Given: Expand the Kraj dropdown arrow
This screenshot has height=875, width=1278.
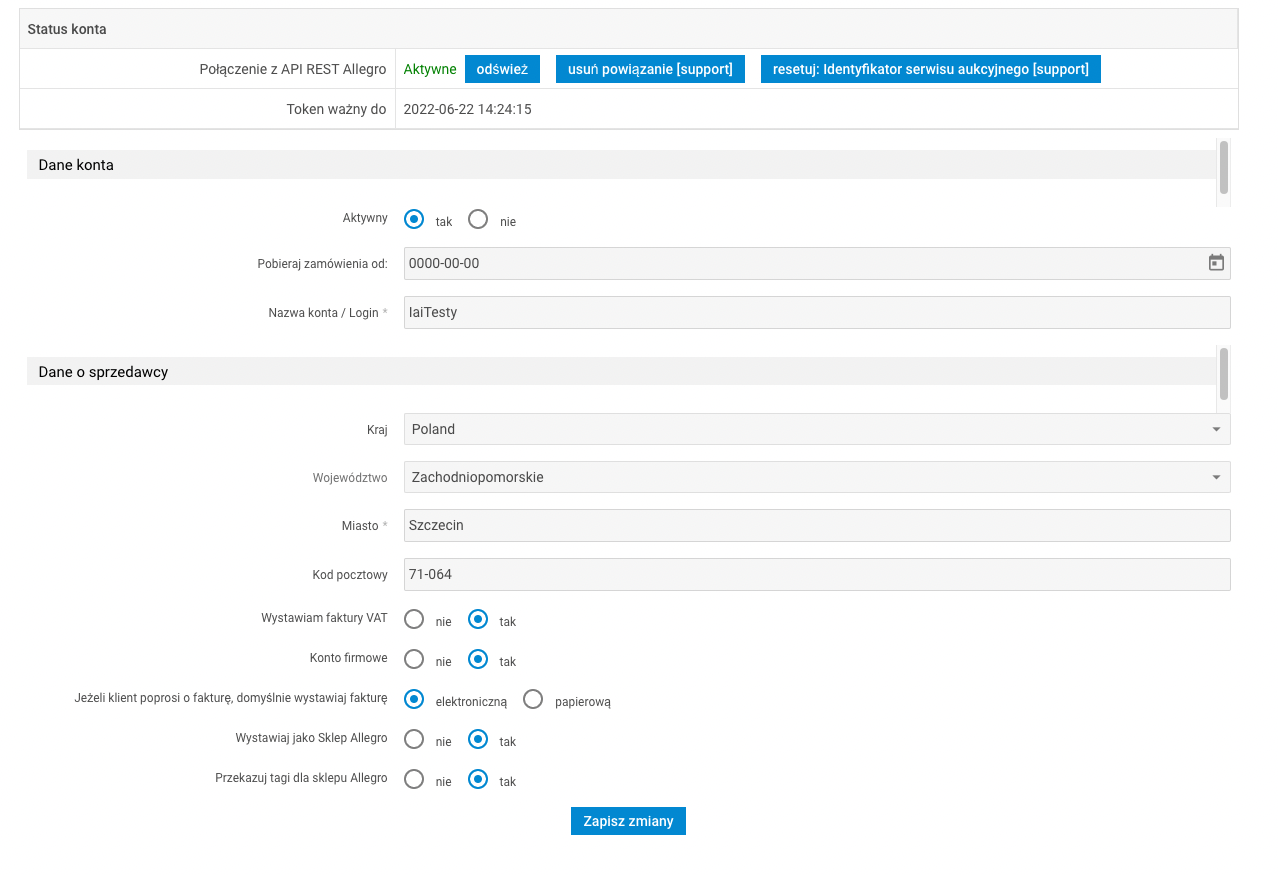Looking at the screenshot, I should (1216, 429).
